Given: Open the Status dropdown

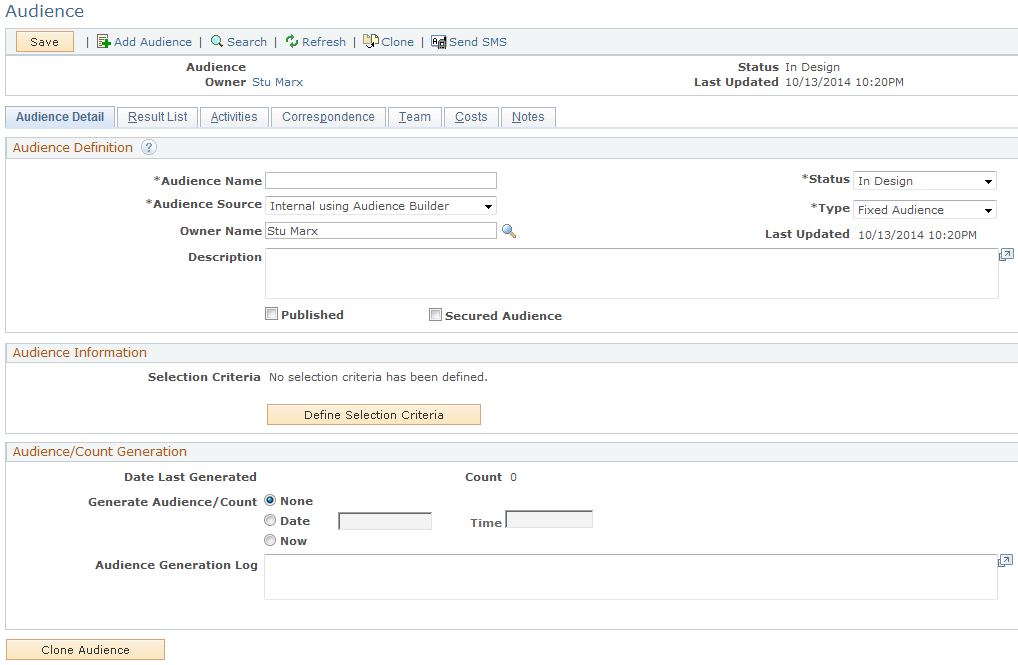Looking at the screenshot, I should 925,181.
